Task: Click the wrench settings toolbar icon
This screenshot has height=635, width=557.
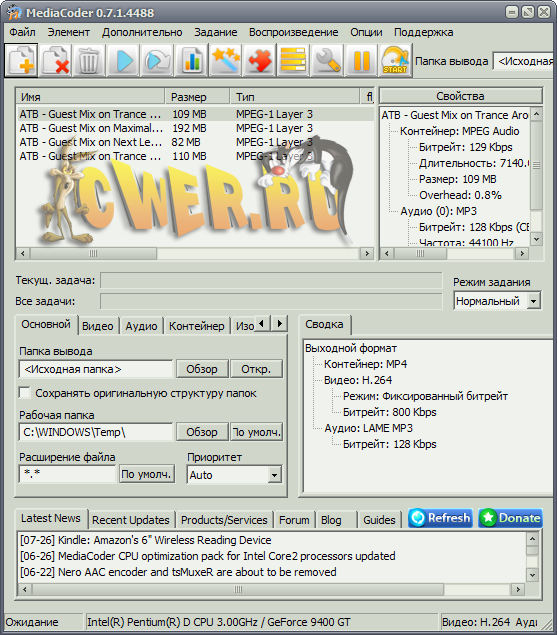Action: (328, 60)
